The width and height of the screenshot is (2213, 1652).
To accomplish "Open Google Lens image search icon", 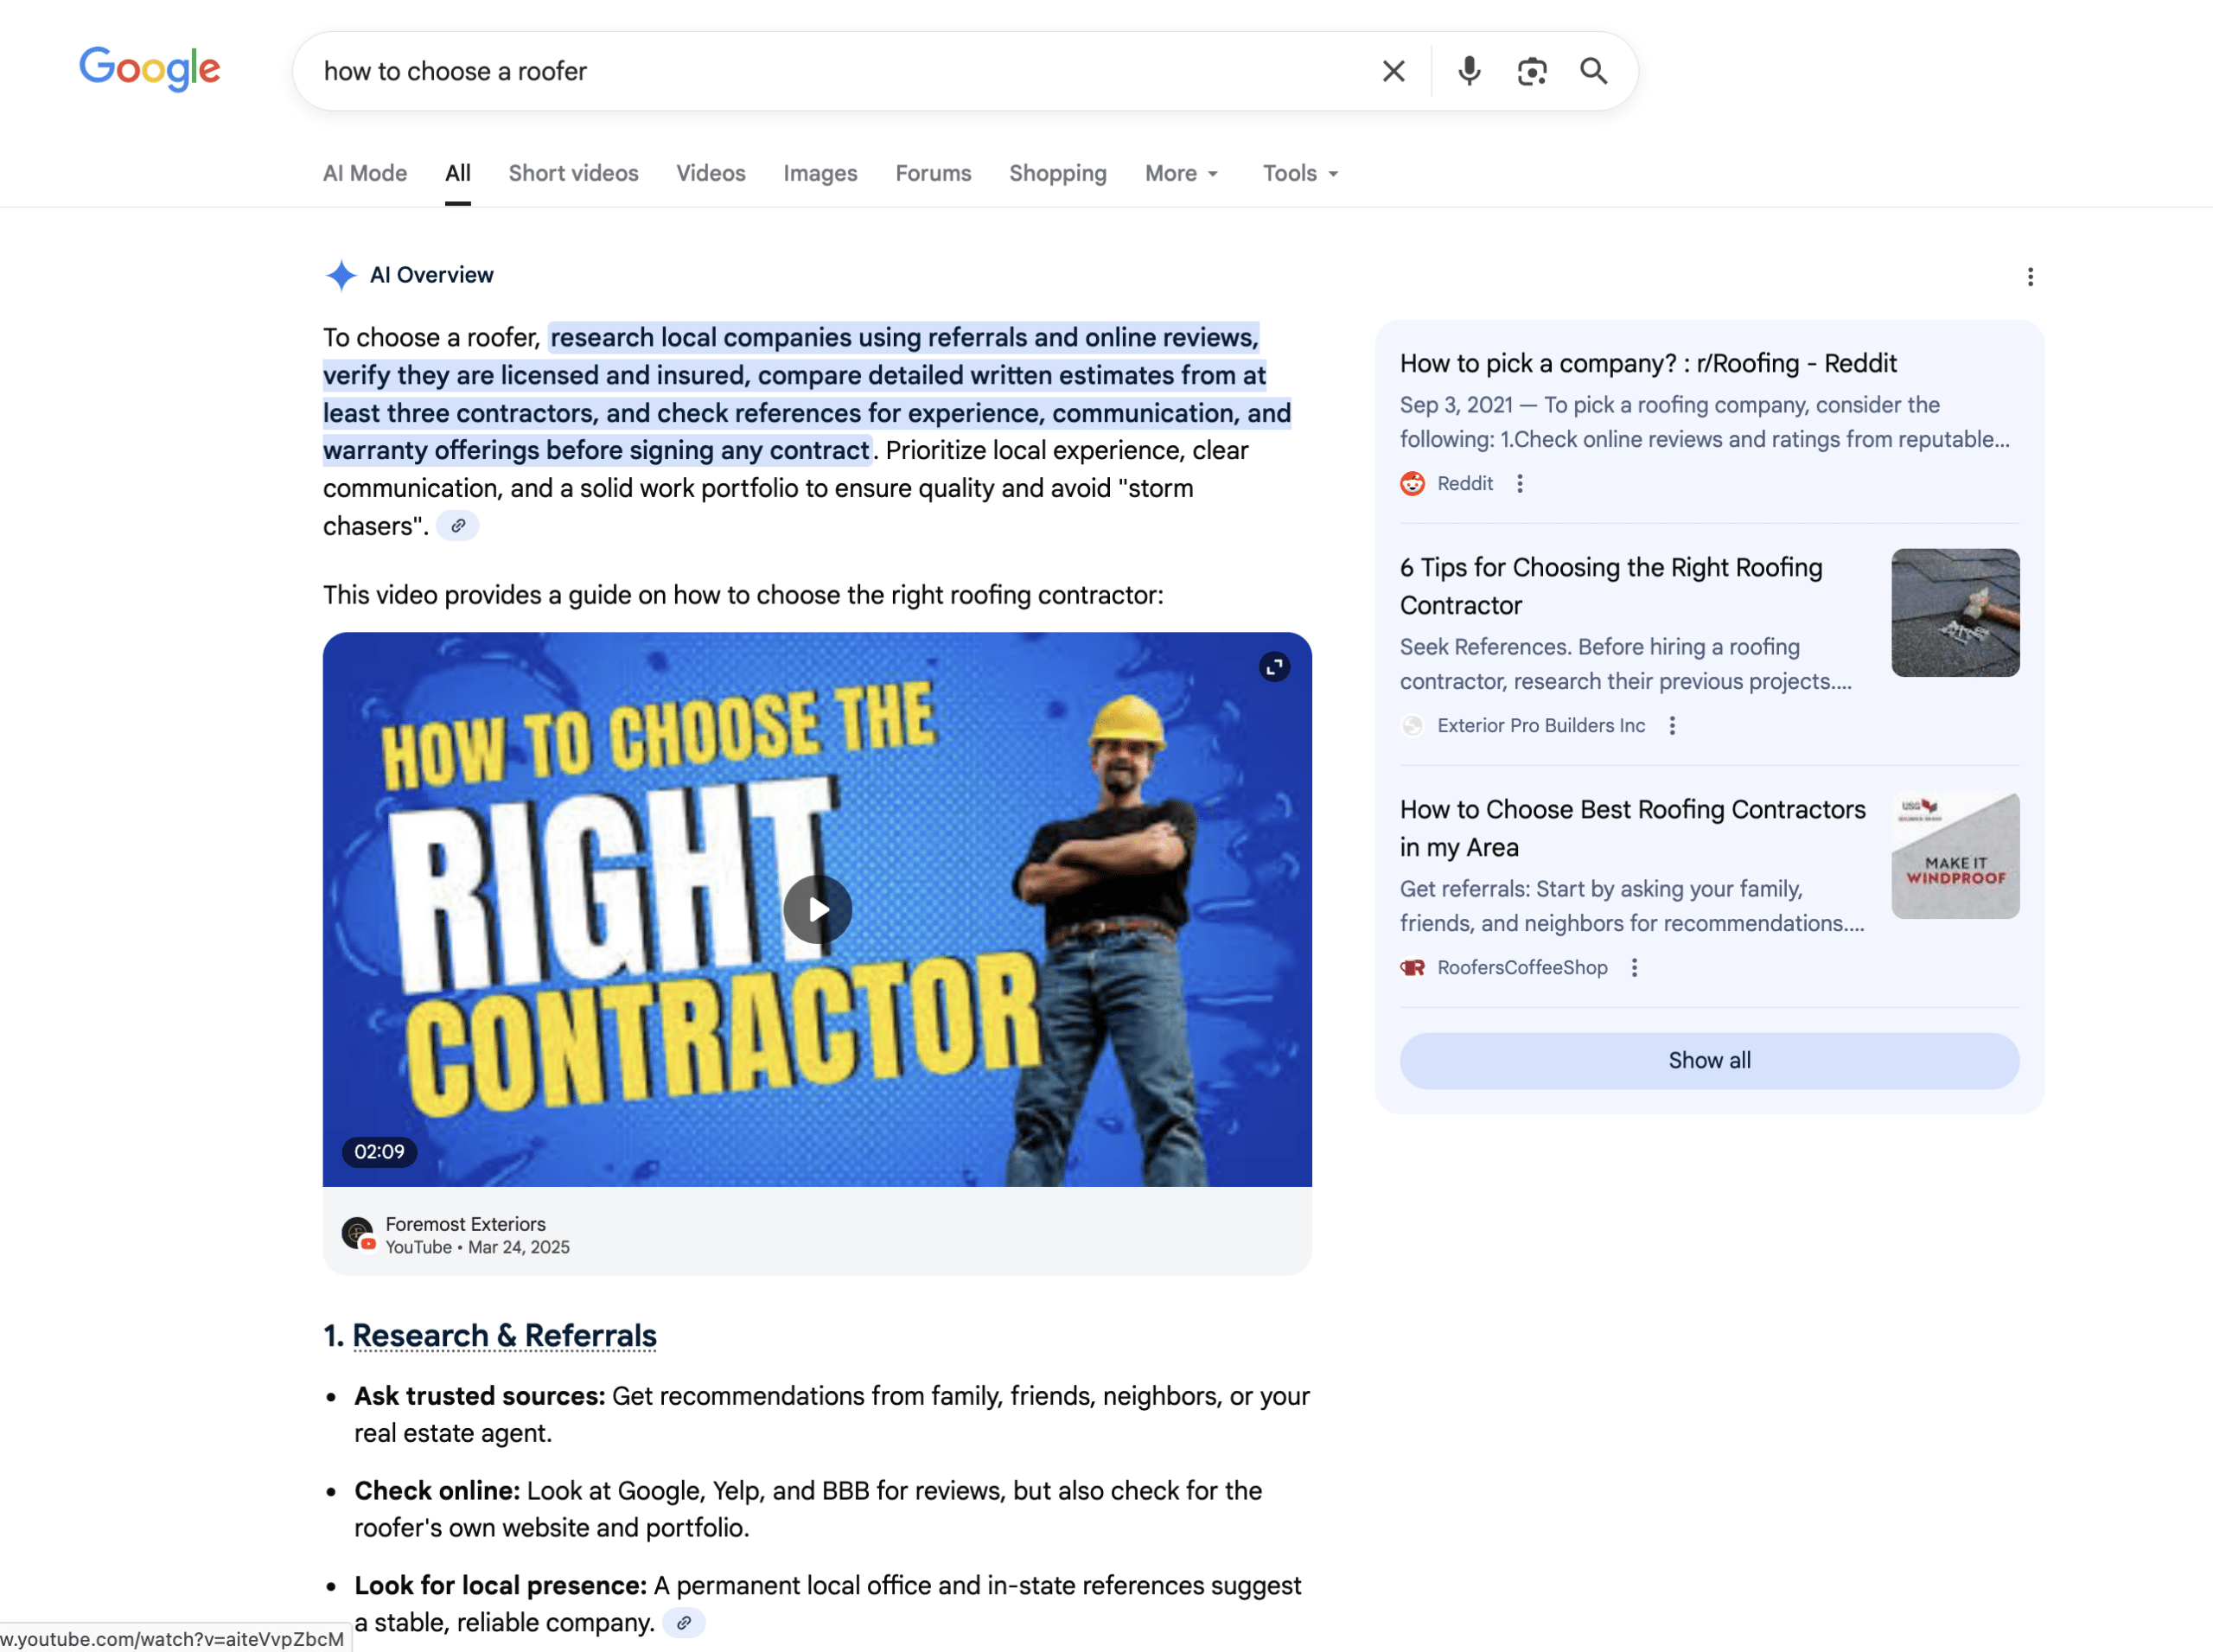I will [x=1531, y=71].
